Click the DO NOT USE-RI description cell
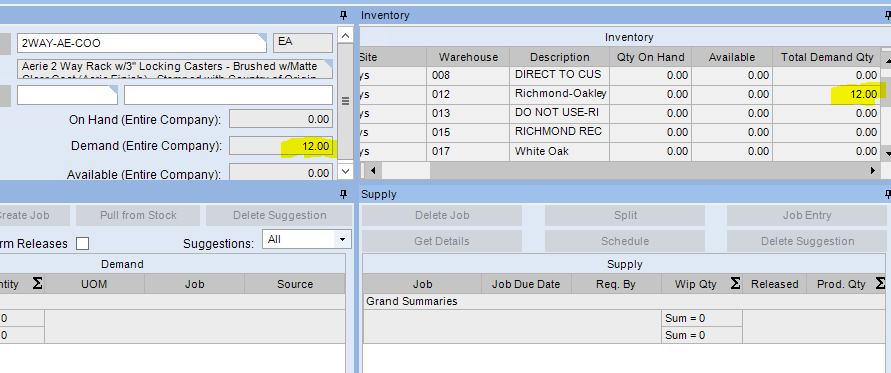Screen dimensions: 891x373 click(560, 113)
